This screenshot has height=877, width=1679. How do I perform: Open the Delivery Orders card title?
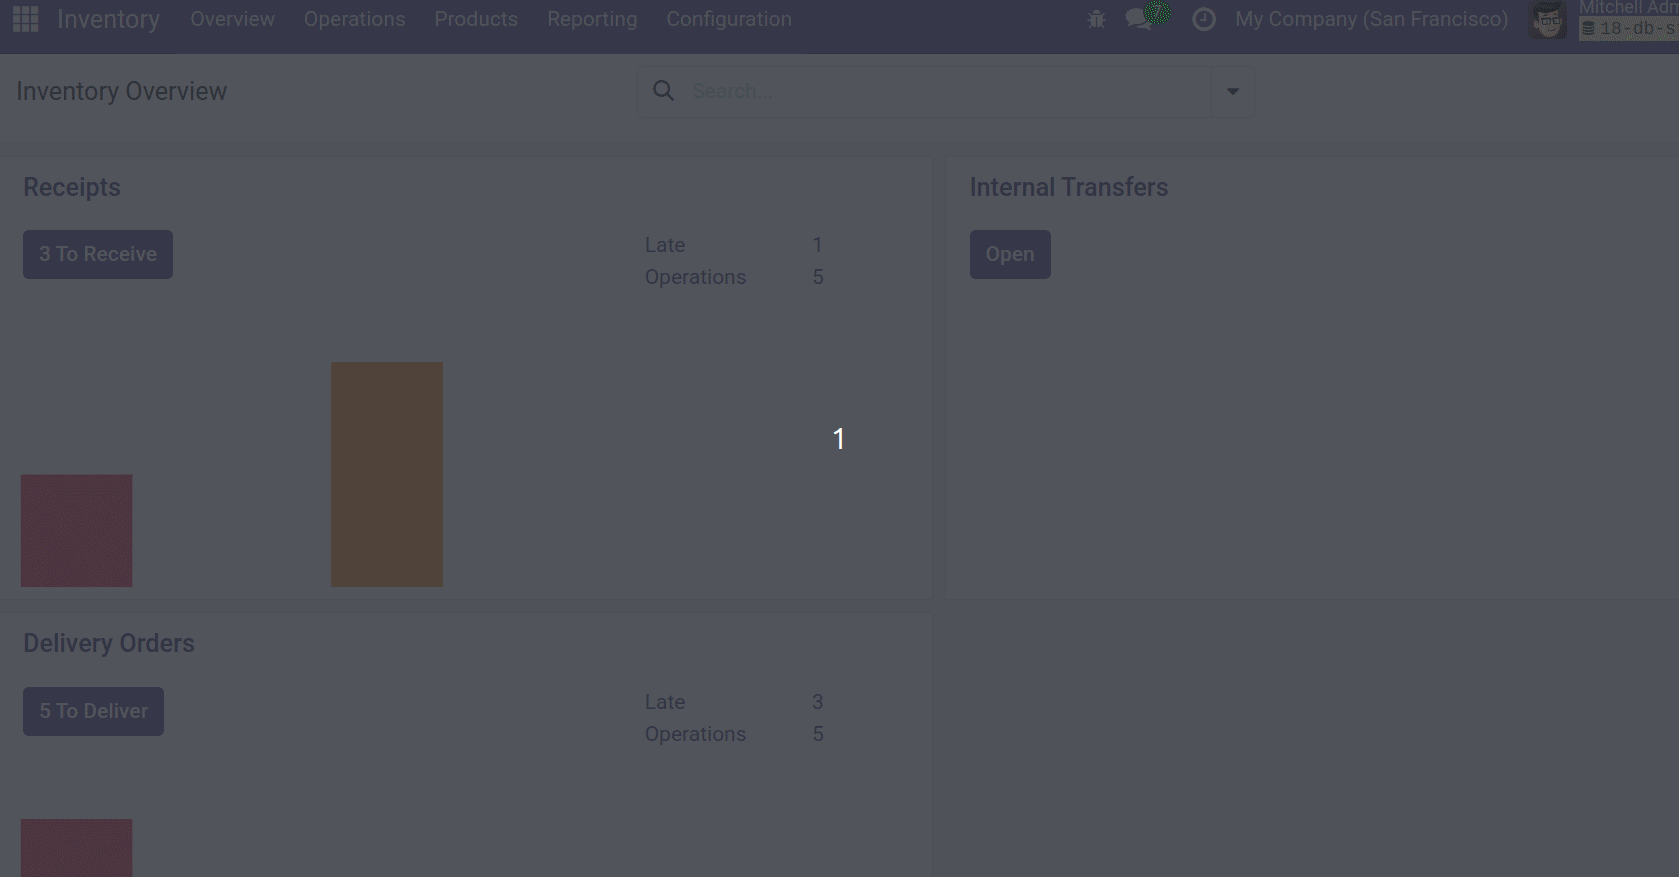click(x=109, y=643)
